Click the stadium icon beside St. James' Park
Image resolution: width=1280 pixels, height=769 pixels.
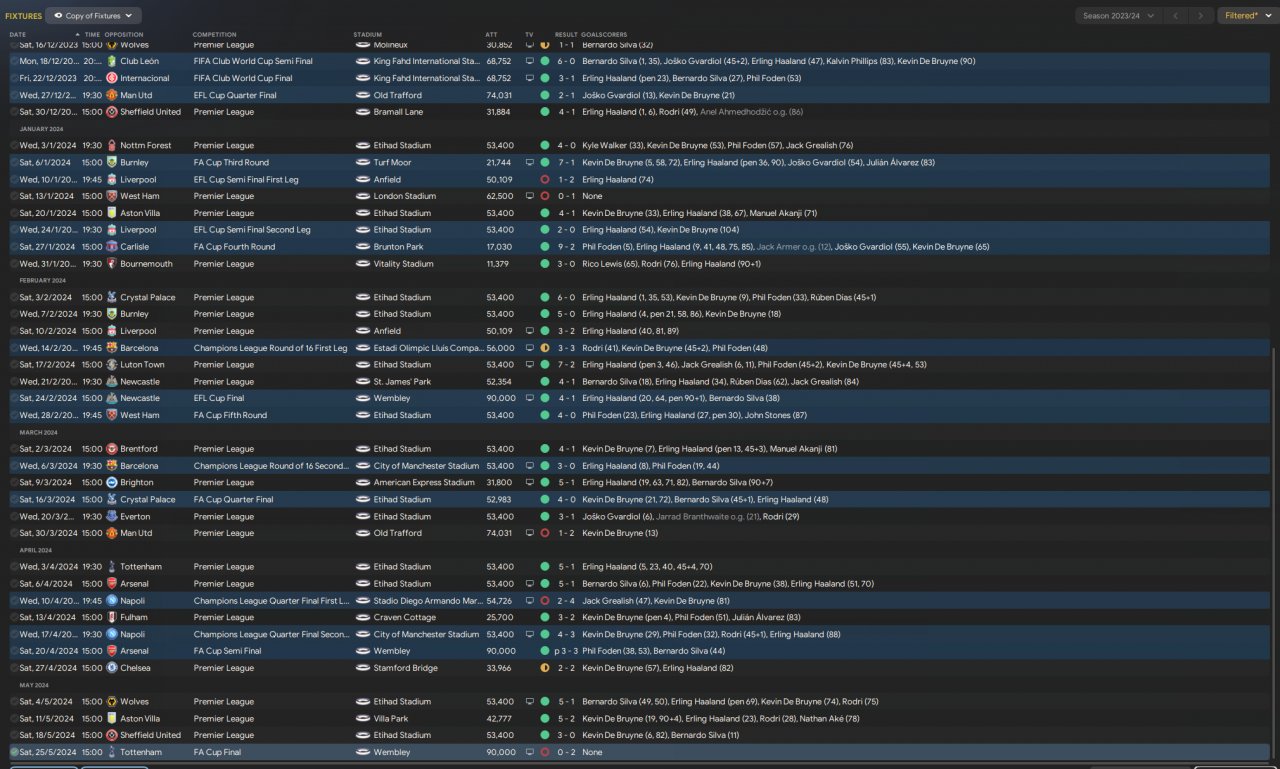363,382
